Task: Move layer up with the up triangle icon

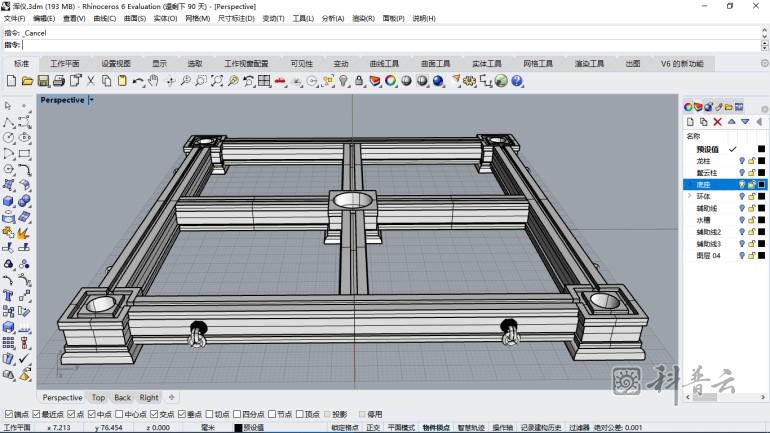Action: click(x=732, y=122)
